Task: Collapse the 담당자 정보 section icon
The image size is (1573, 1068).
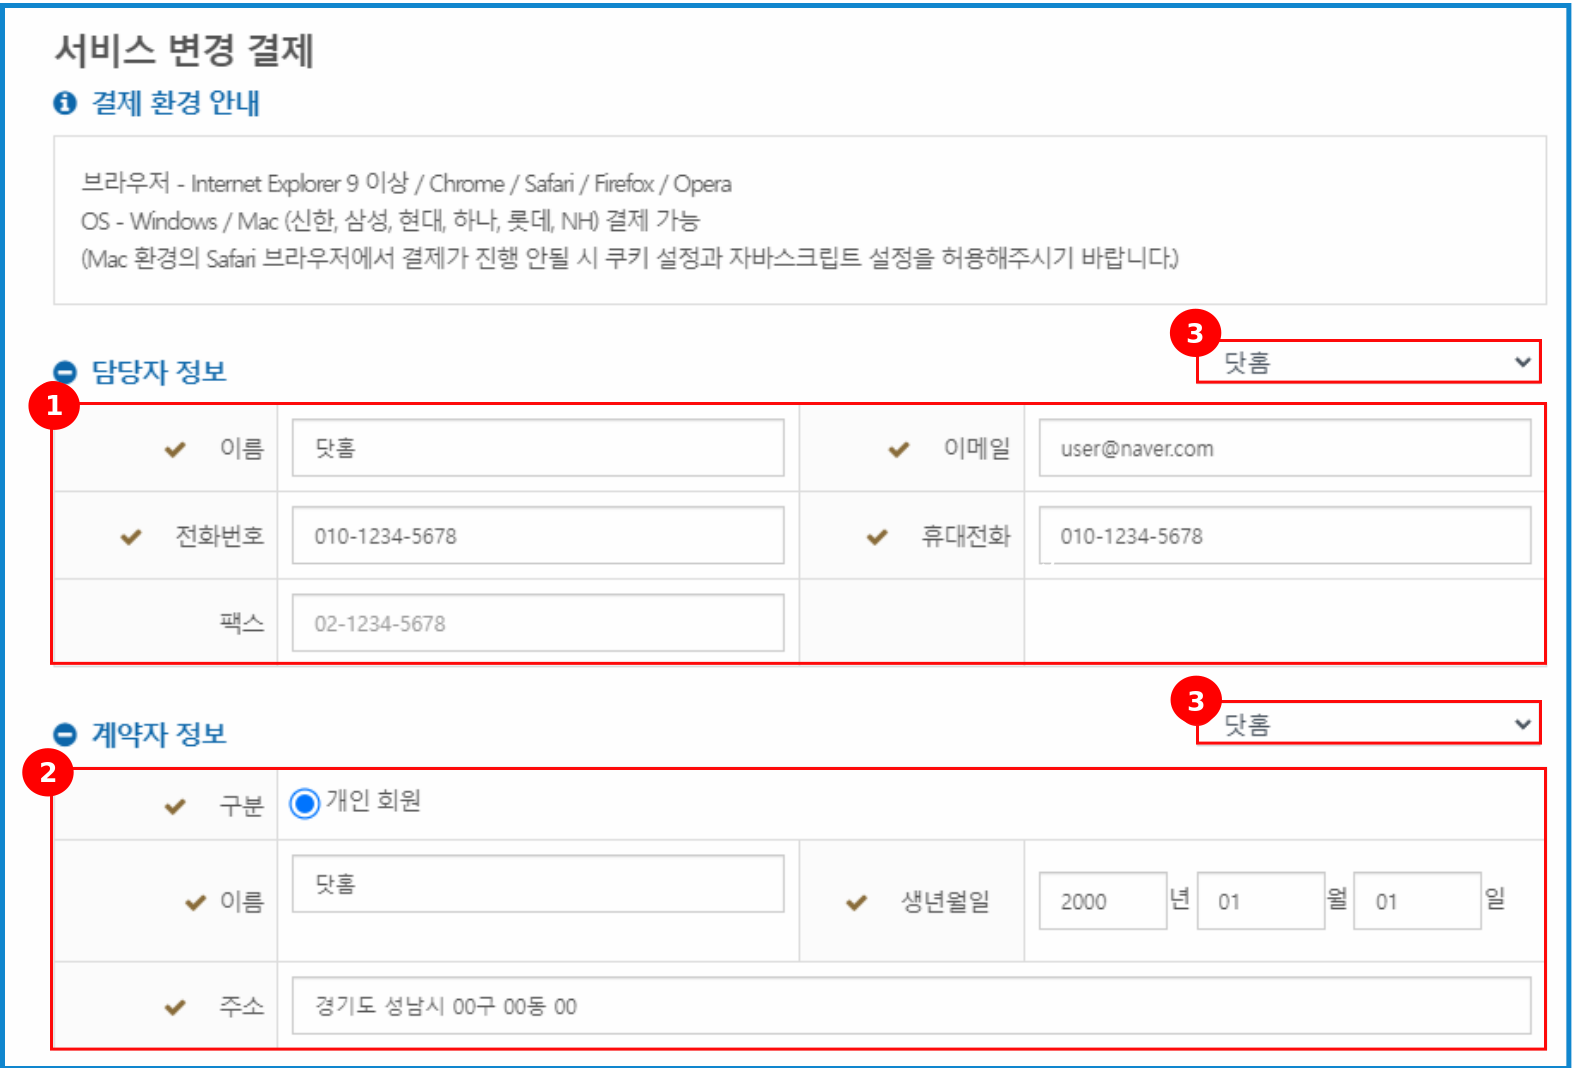Action: 65,372
